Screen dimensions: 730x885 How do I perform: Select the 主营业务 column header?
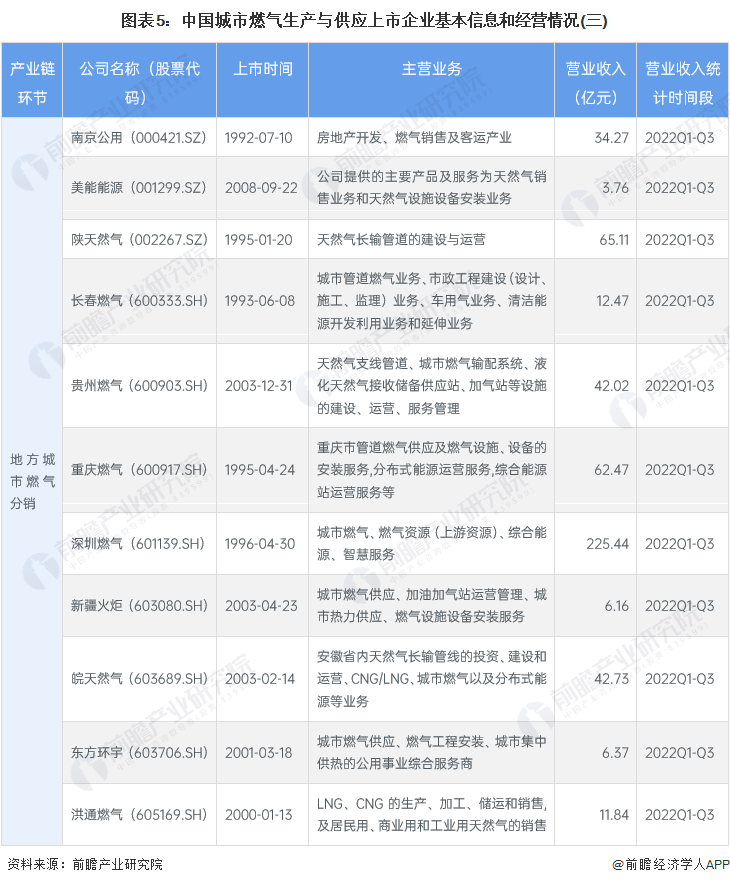431,69
